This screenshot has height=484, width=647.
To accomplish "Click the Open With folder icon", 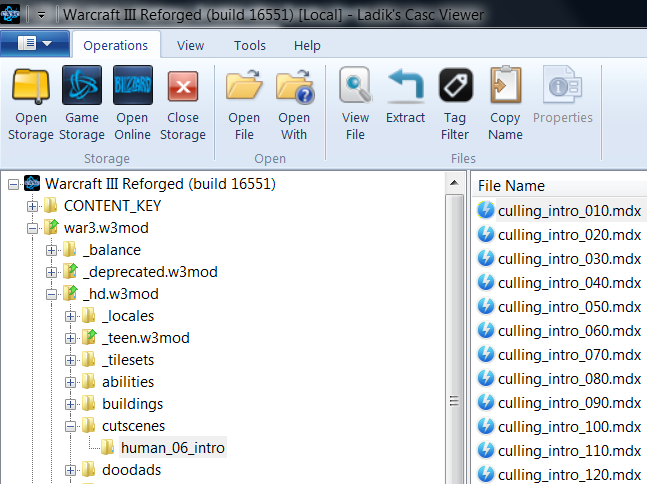I will click(294, 85).
